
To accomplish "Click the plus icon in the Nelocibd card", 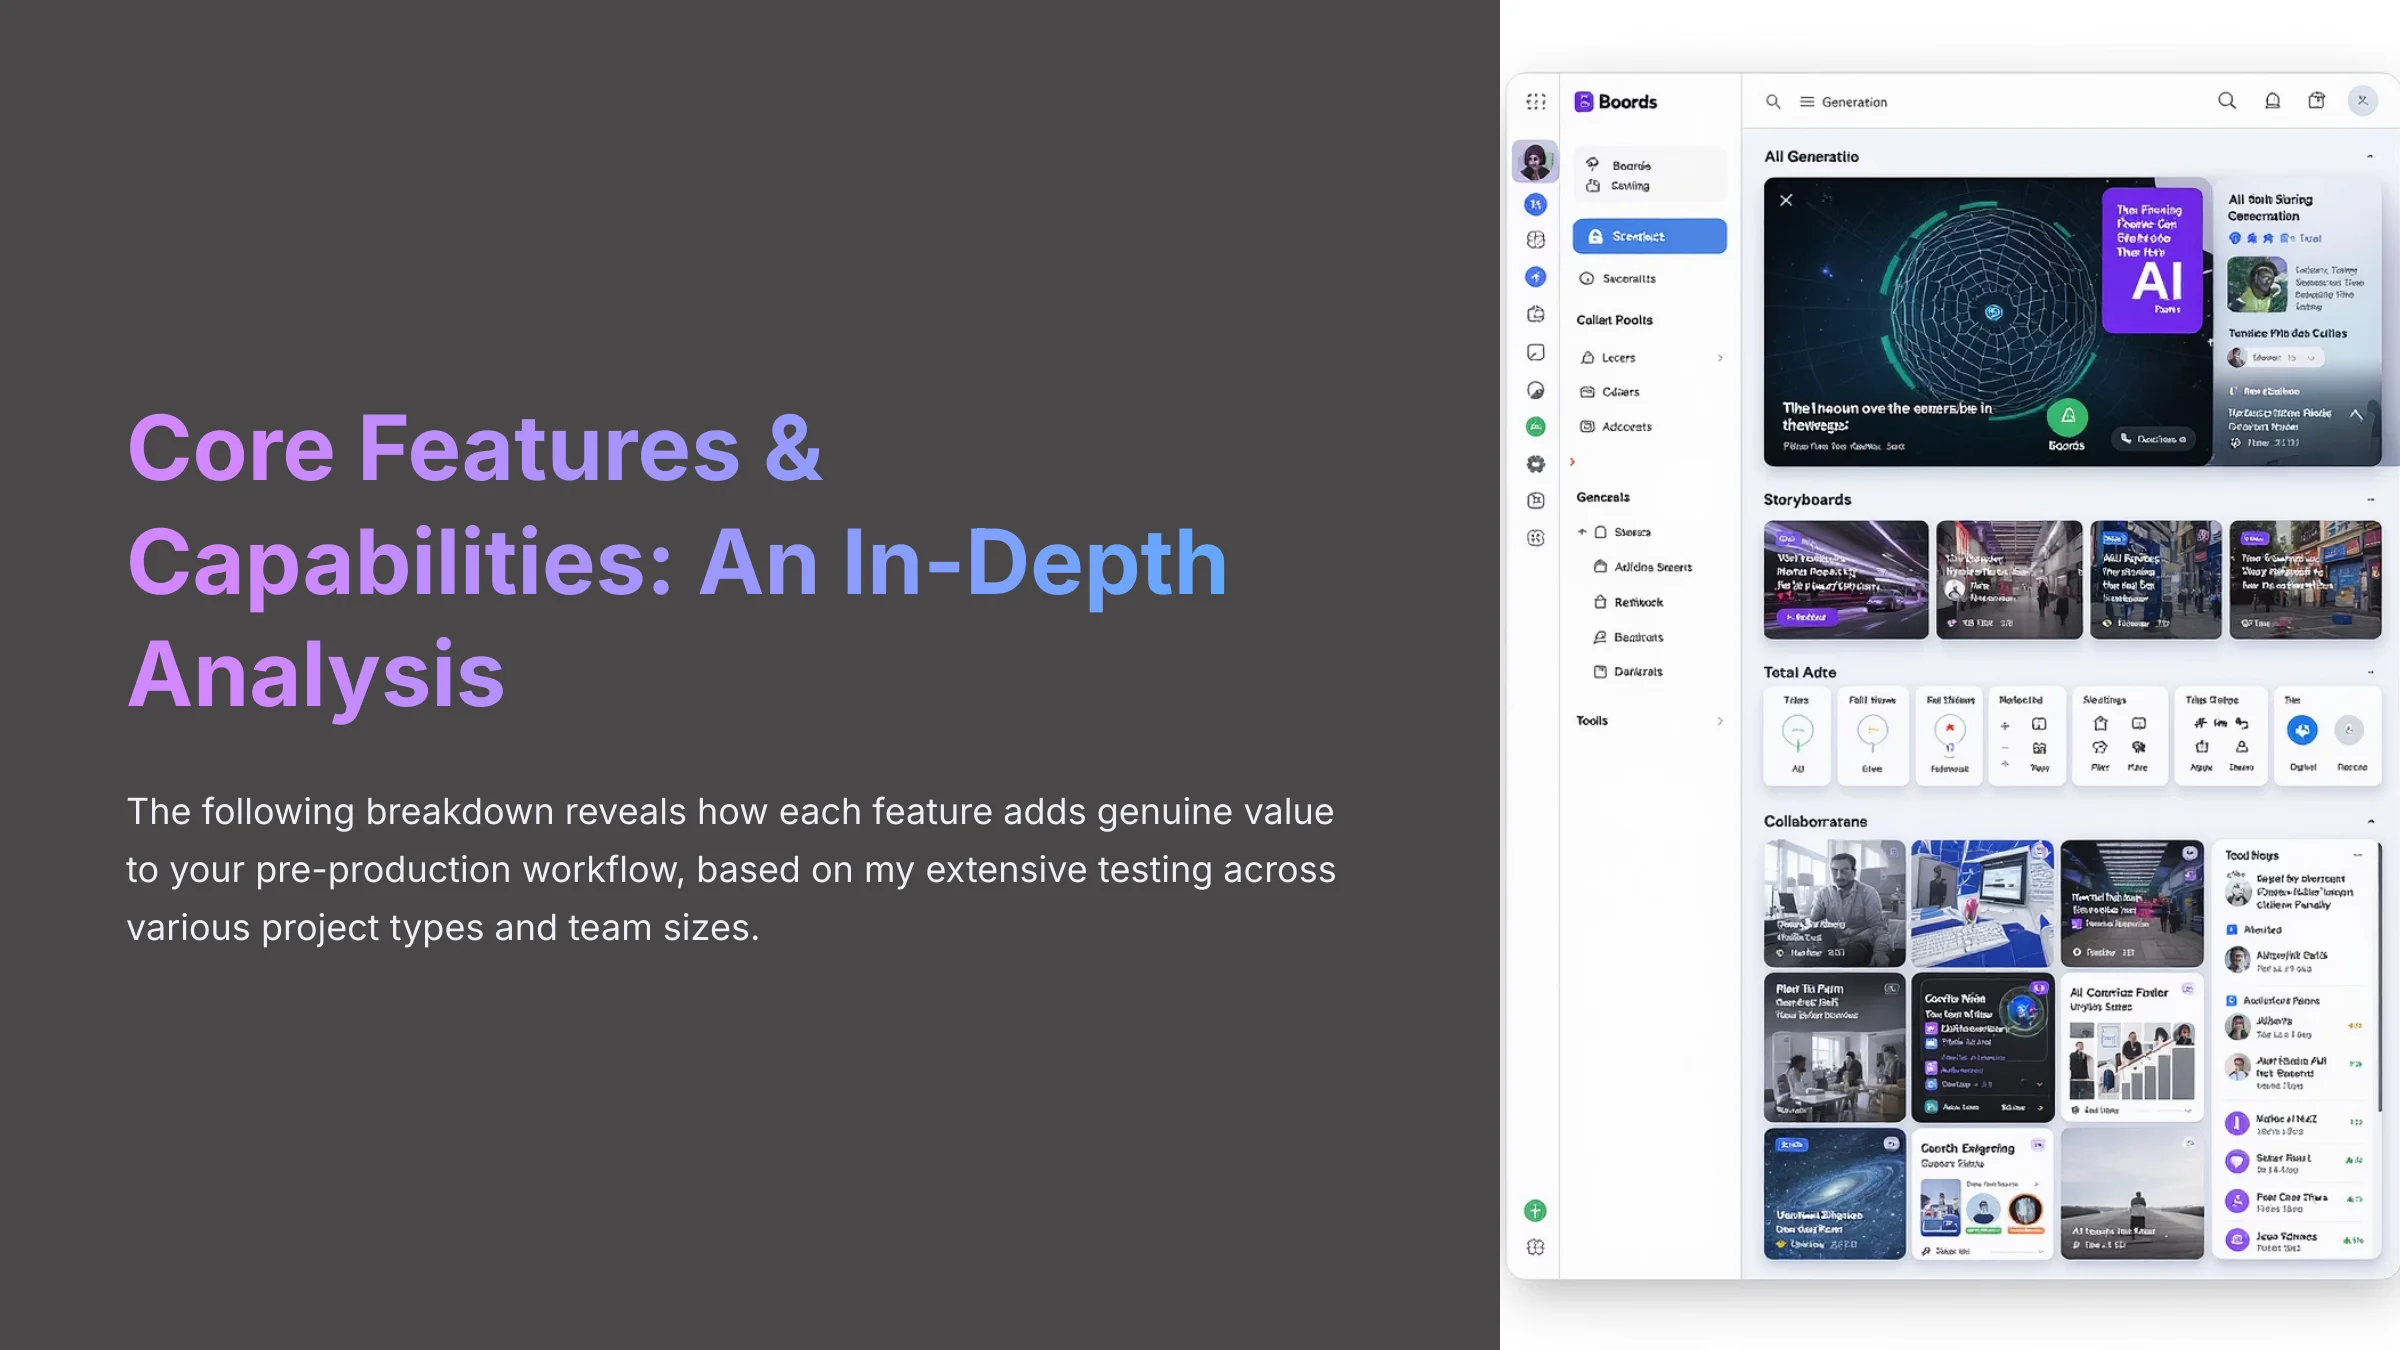I will pos(2004,726).
